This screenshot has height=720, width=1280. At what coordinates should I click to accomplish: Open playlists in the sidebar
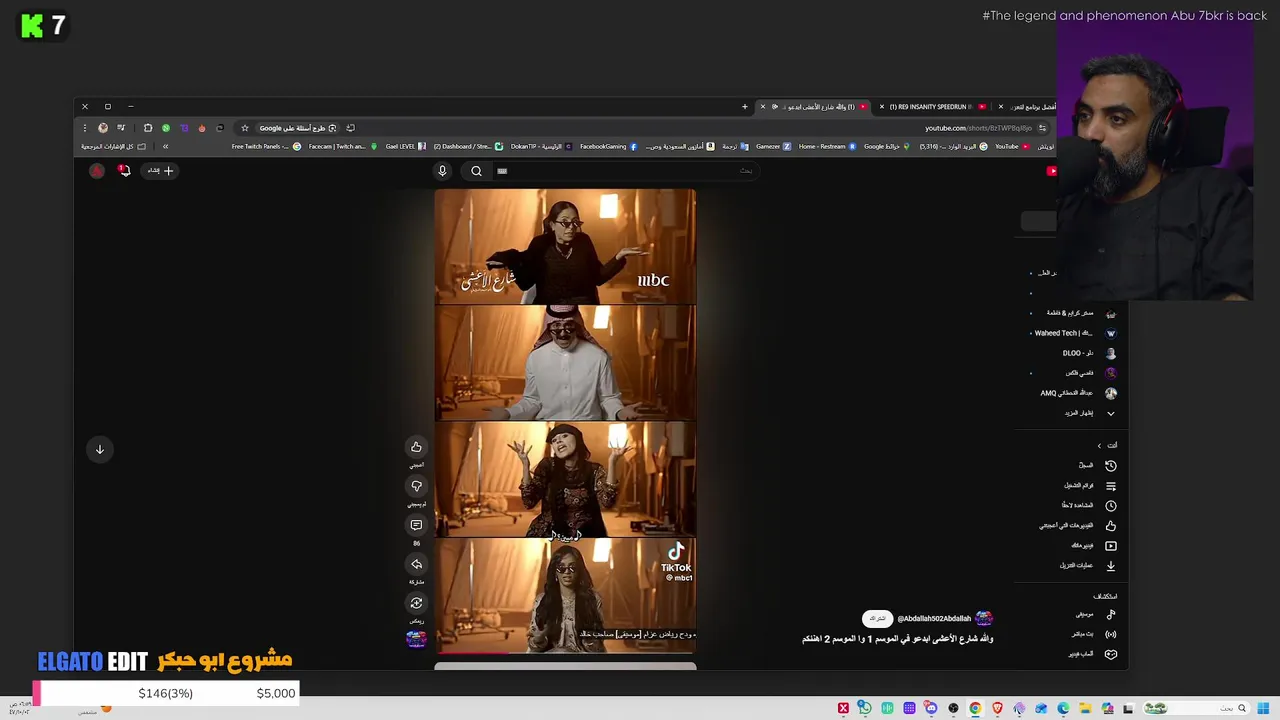[x=1090, y=485]
